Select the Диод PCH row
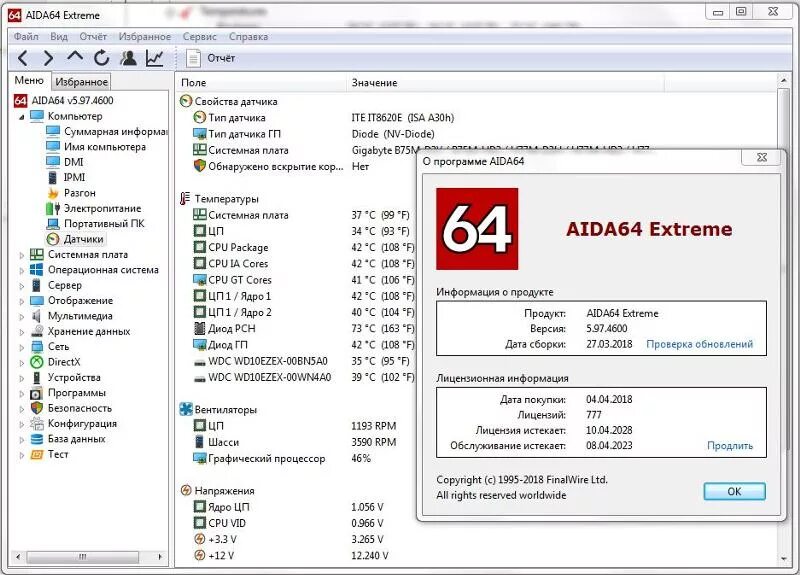This screenshot has height=575, width=800. (x=304, y=329)
